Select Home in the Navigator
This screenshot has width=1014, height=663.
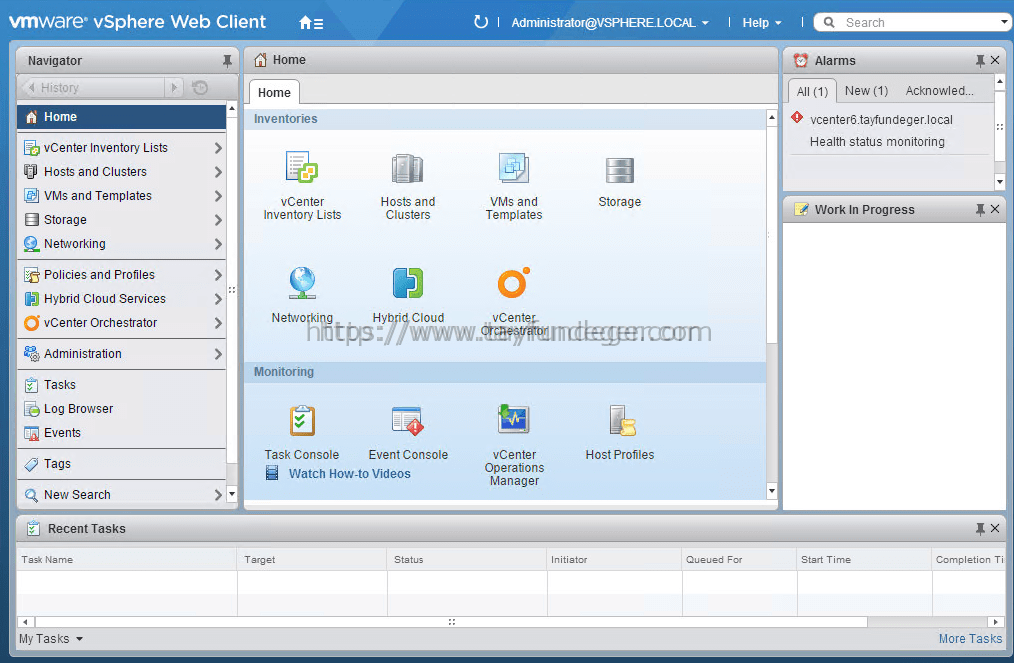tap(122, 117)
